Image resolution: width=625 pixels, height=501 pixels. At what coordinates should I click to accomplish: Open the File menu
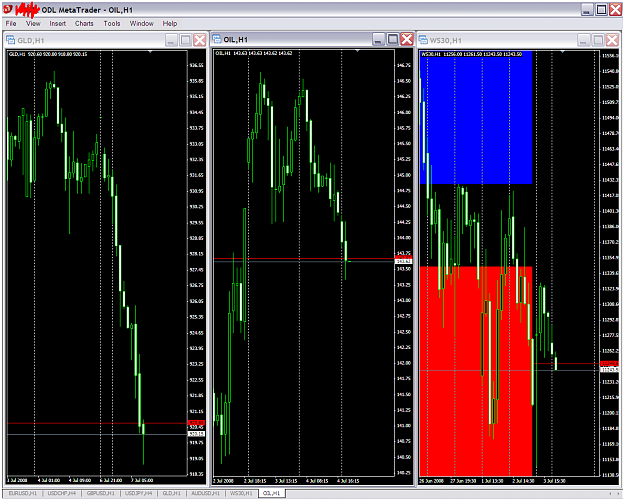(11, 24)
